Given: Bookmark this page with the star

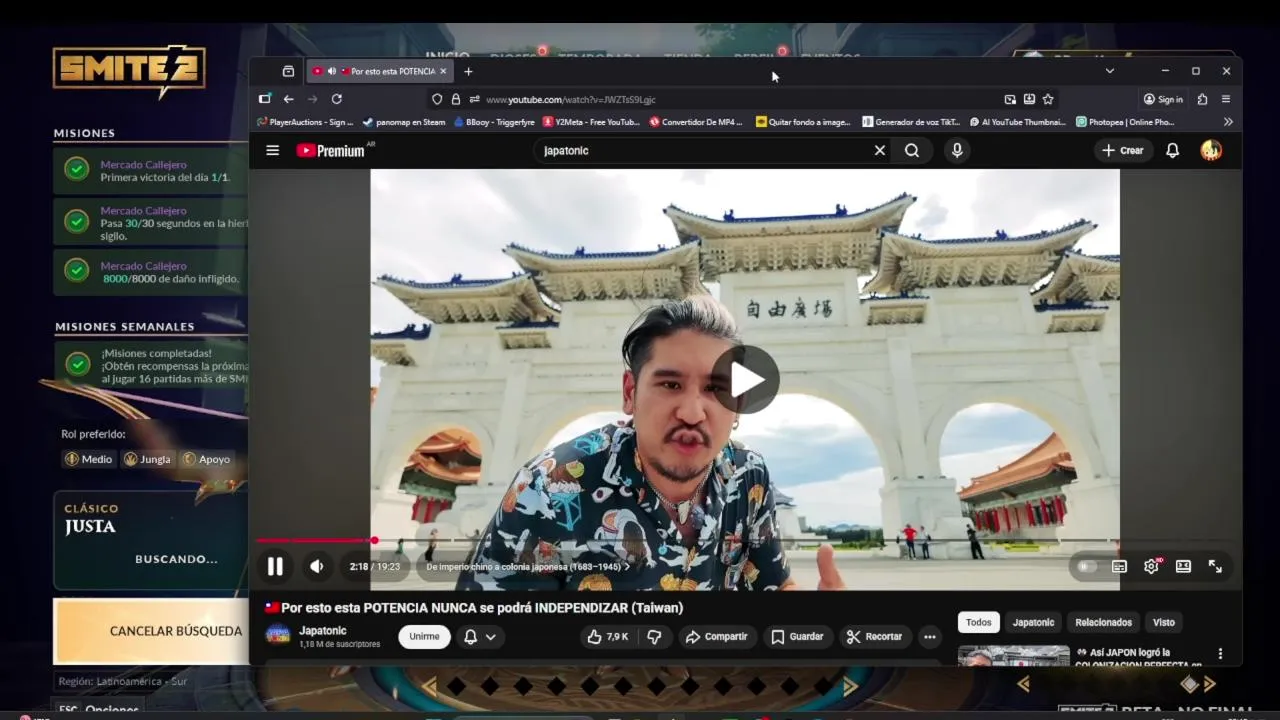Looking at the screenshot, I should click(1048, 99).
